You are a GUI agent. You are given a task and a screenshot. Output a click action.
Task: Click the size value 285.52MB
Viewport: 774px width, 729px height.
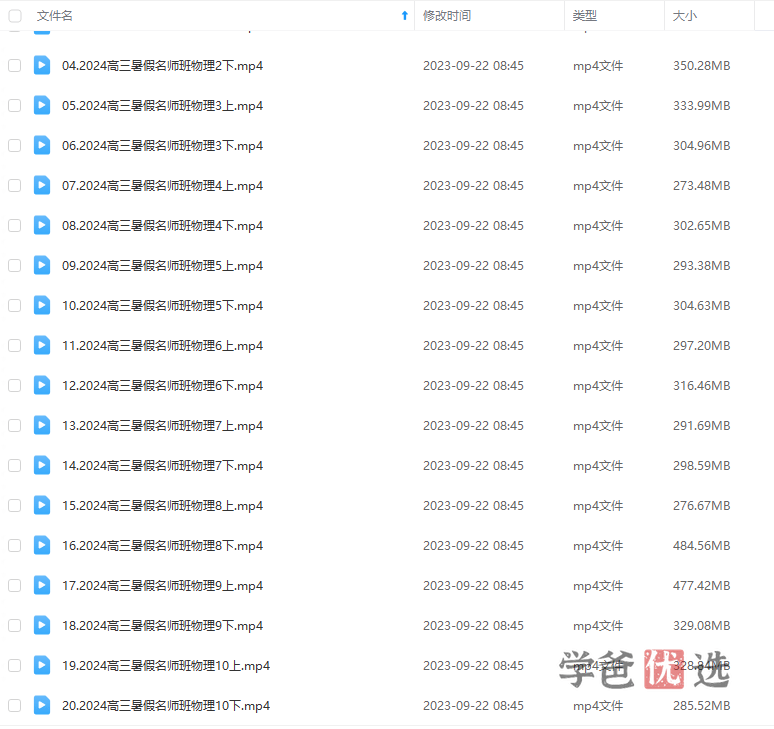click(701, 705)
